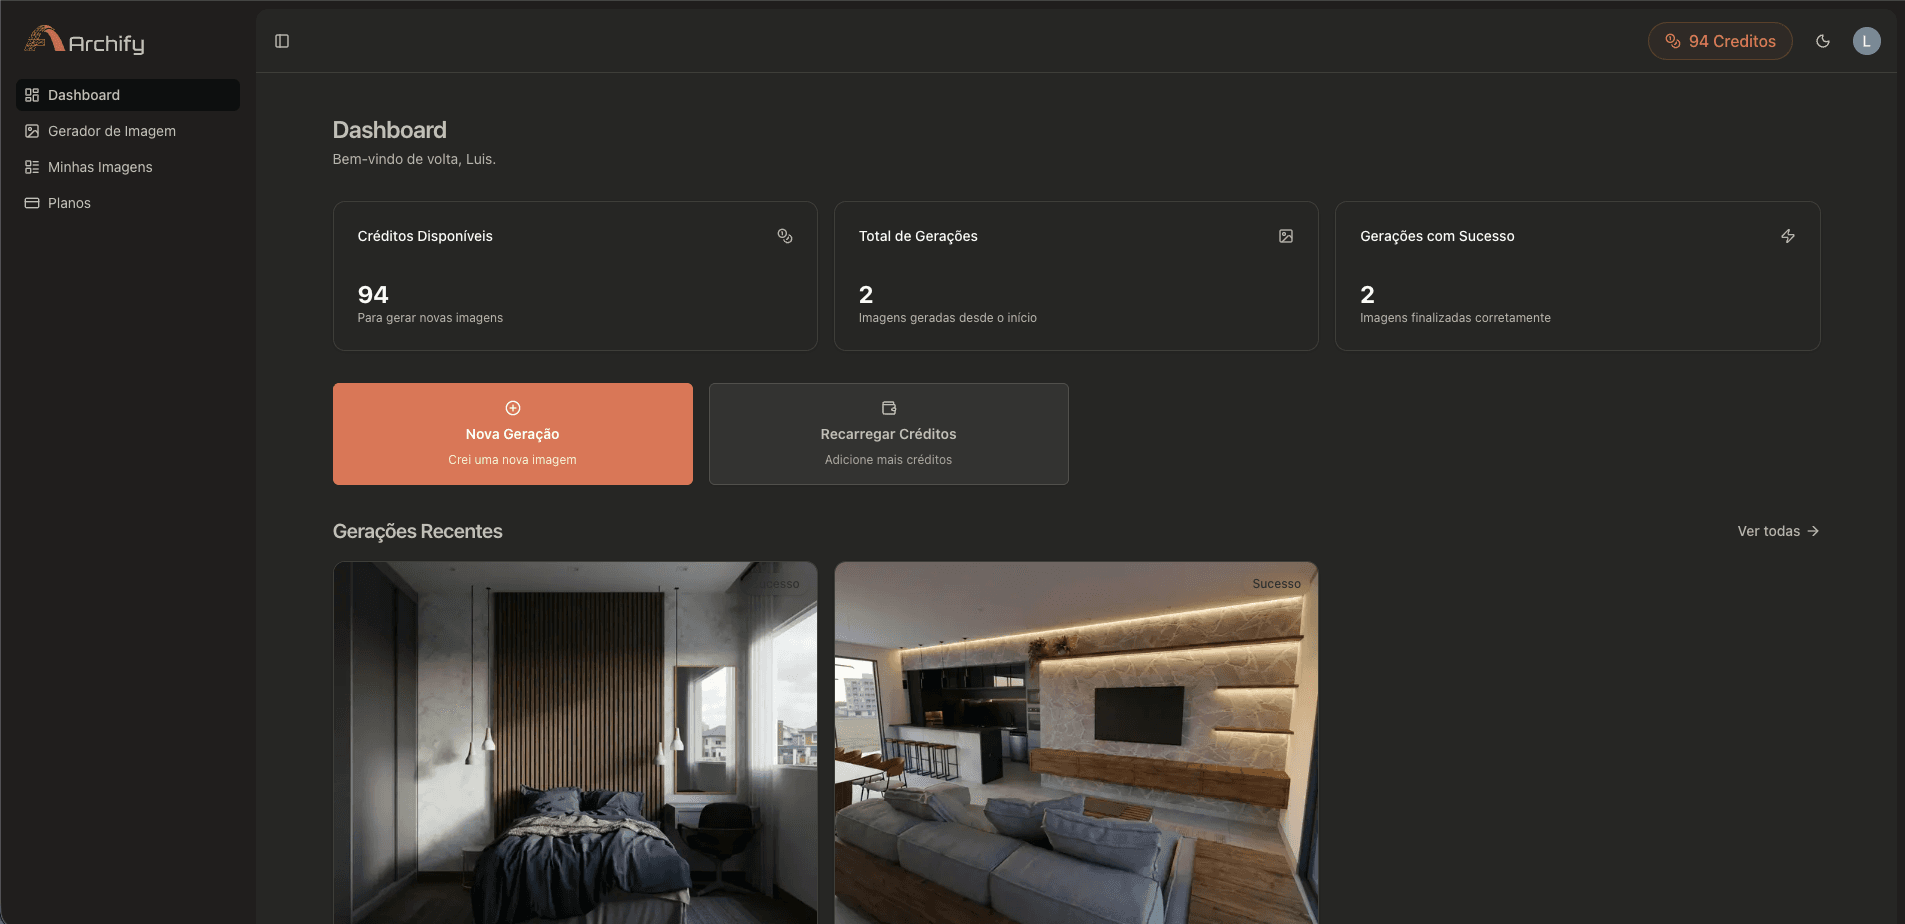Collapse the sidebar using the panel icon

[282, 40]
